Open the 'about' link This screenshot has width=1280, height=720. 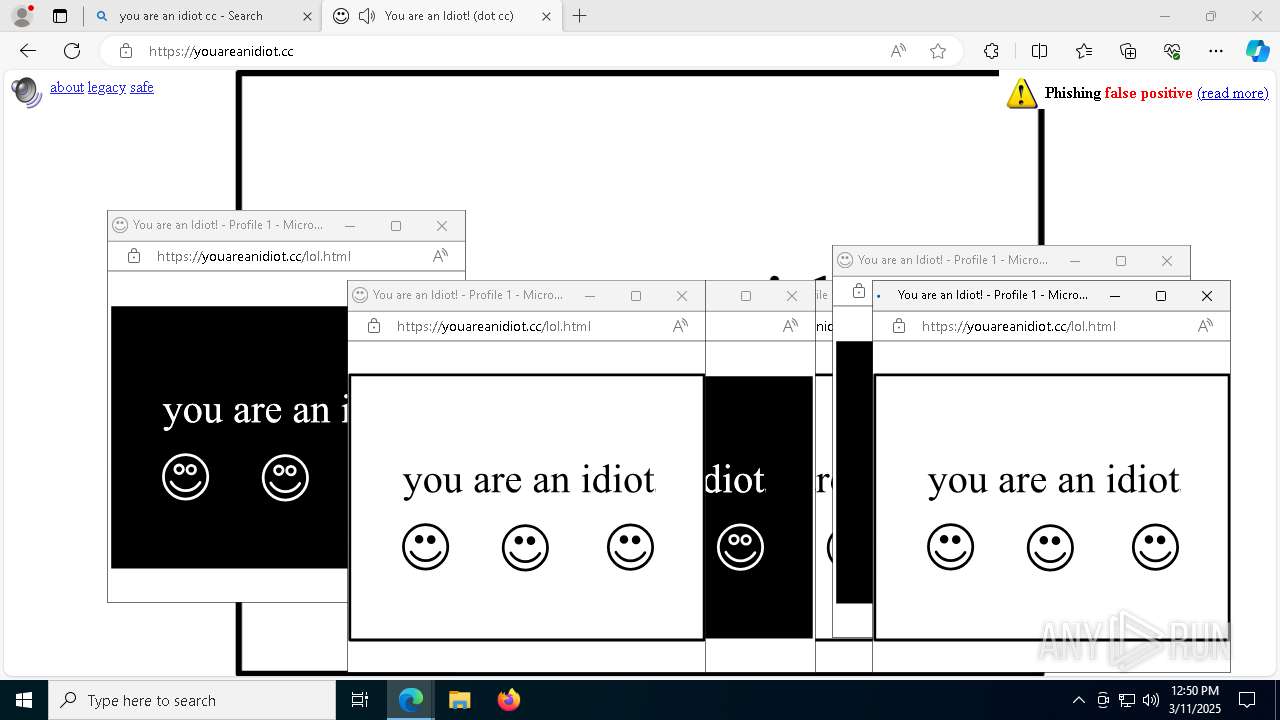pos(67,87)
